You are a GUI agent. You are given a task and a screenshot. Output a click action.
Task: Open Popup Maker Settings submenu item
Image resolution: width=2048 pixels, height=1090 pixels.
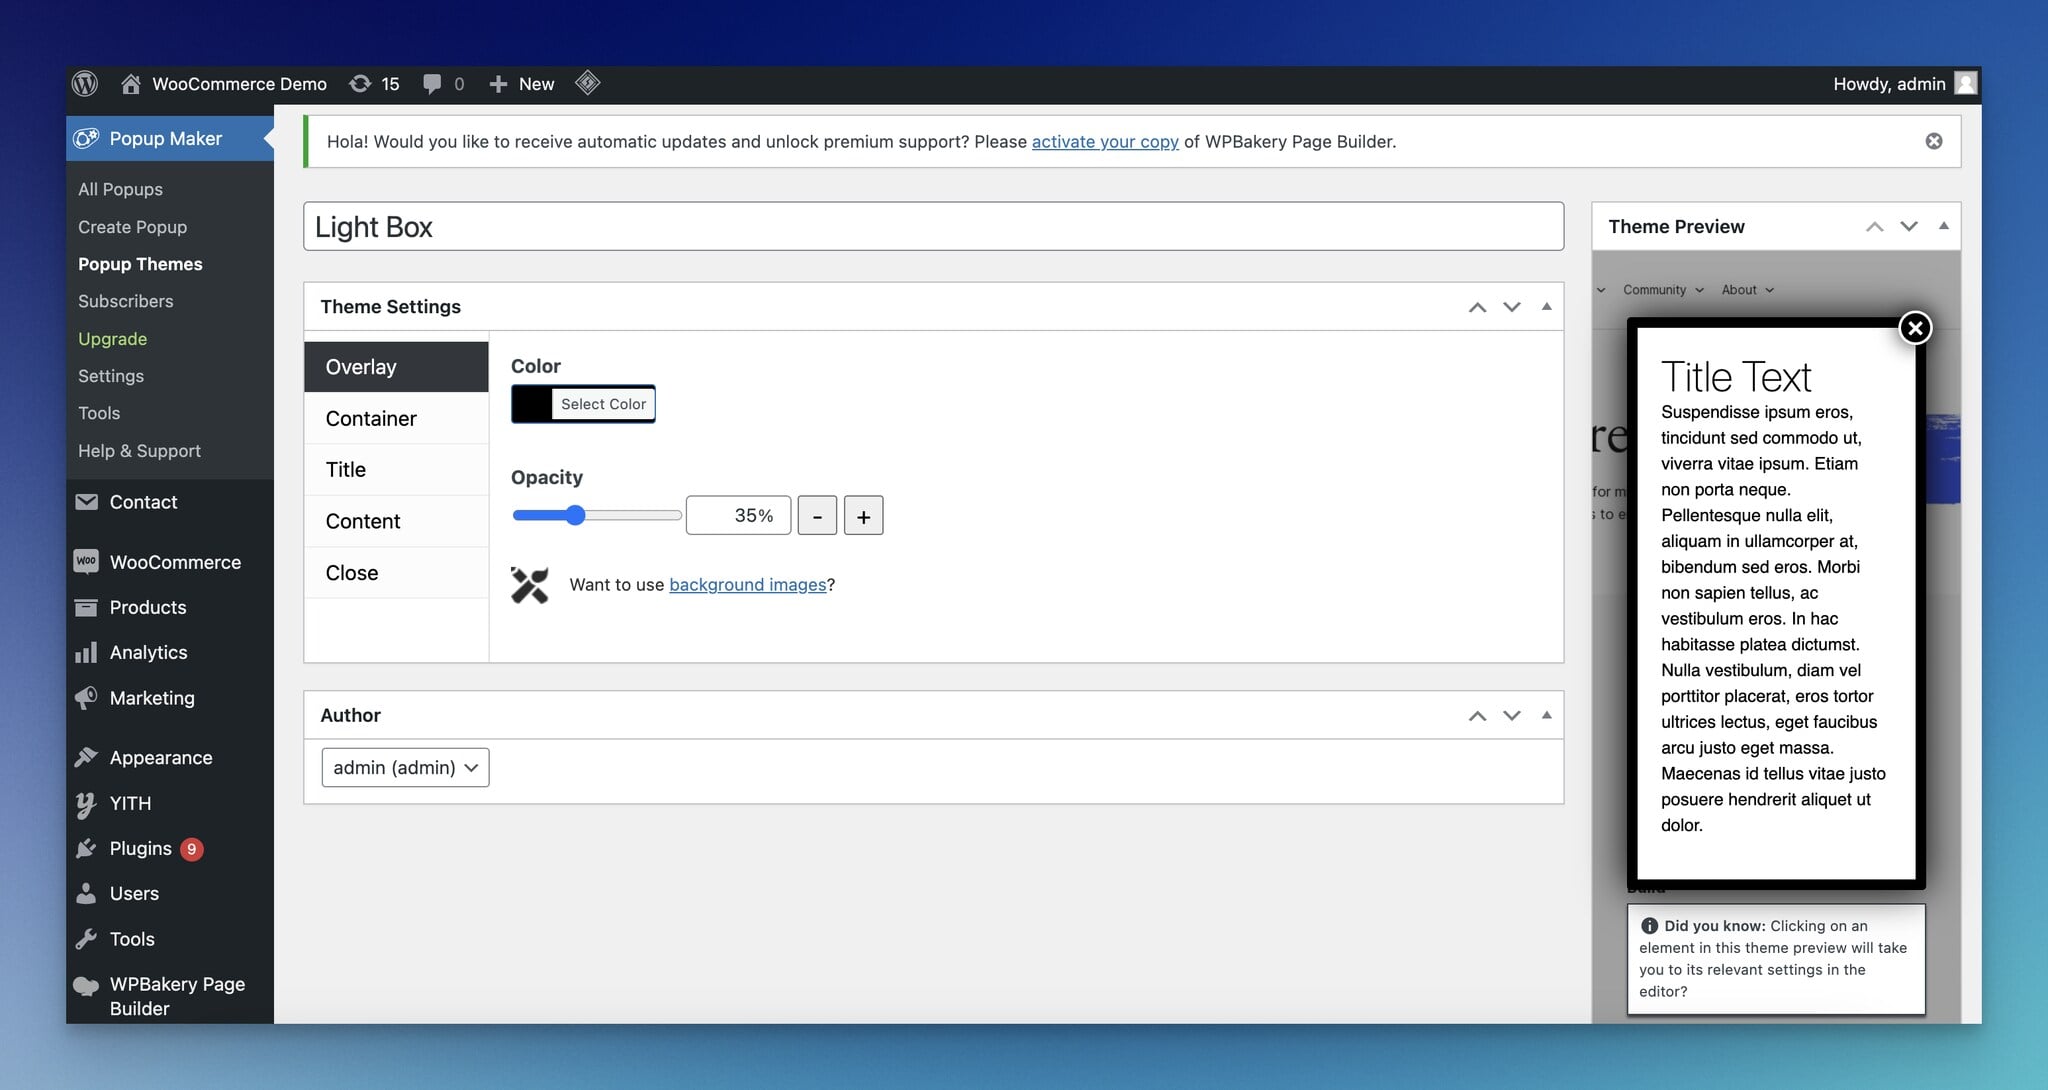[111, 376]
